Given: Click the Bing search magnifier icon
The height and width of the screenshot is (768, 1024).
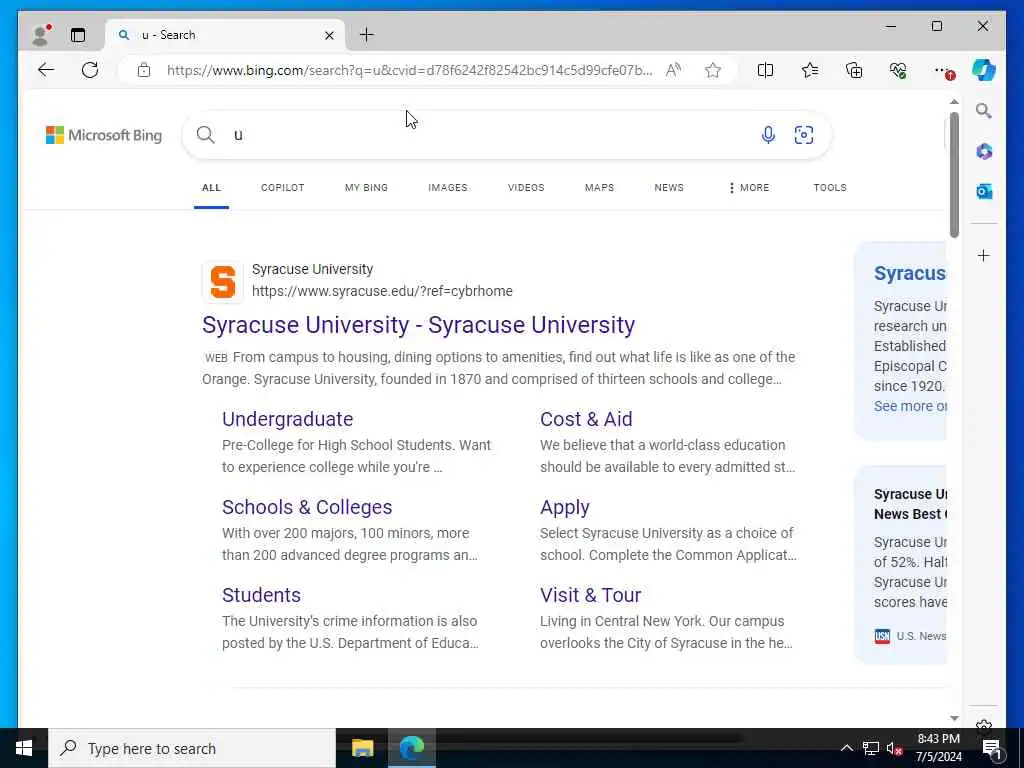Looking at the screenshot, I should click(x=206, y=135).
